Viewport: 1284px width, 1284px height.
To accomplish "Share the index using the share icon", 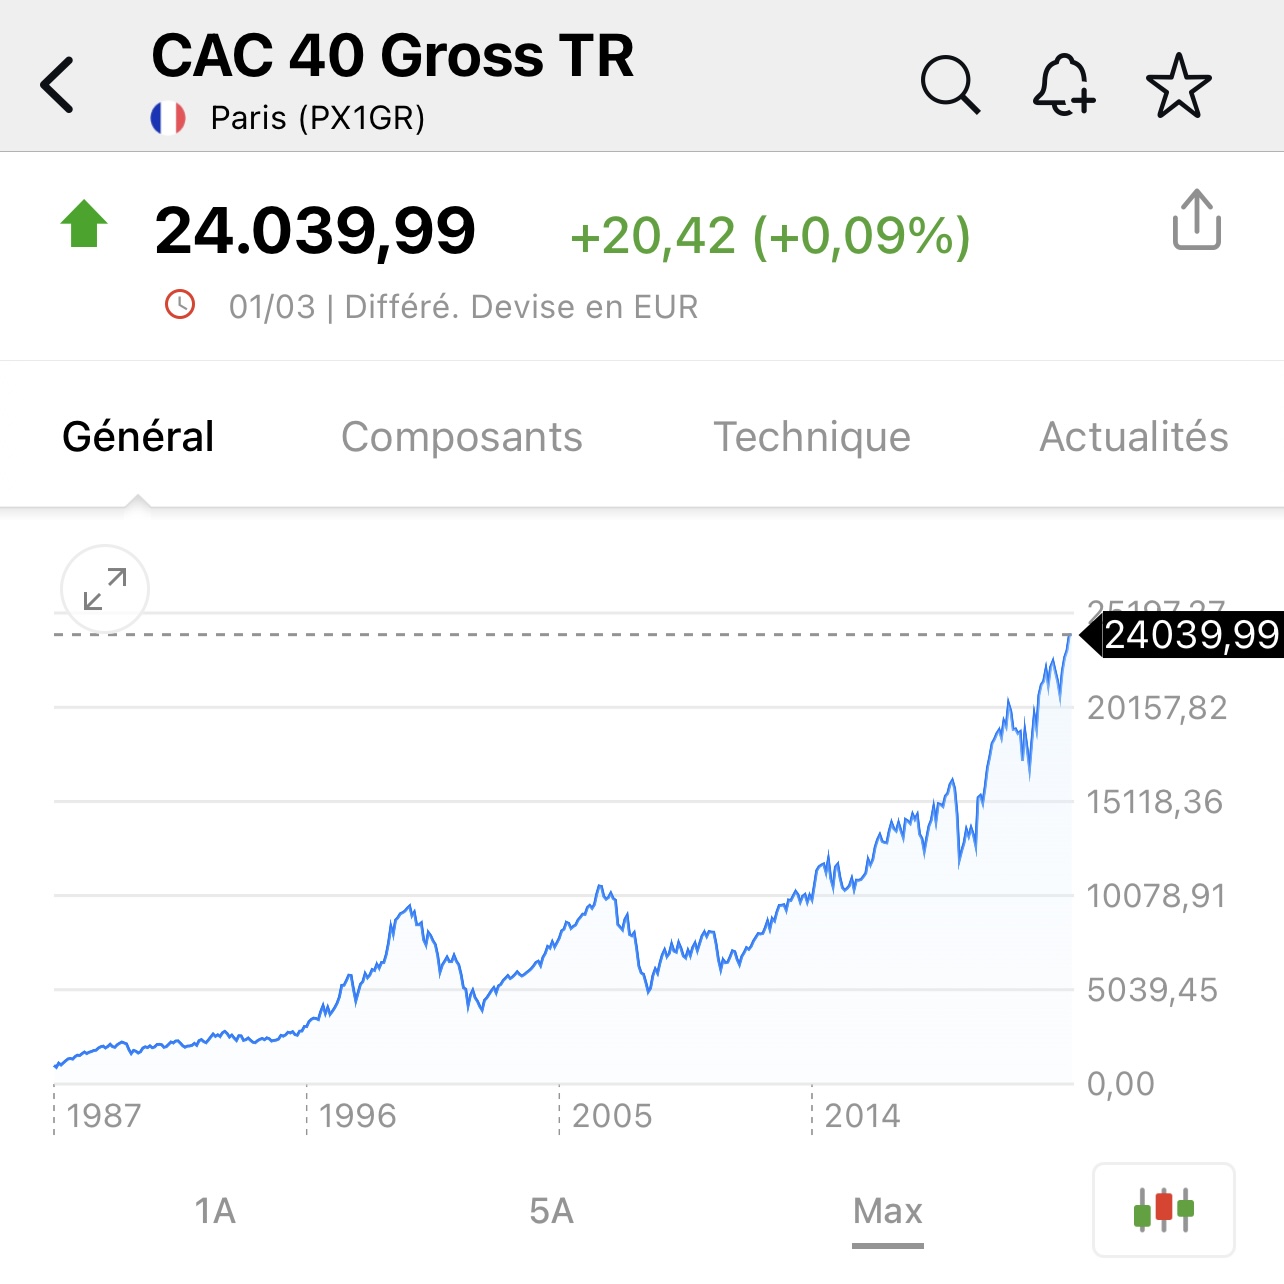I will (x=1197, y=219).
